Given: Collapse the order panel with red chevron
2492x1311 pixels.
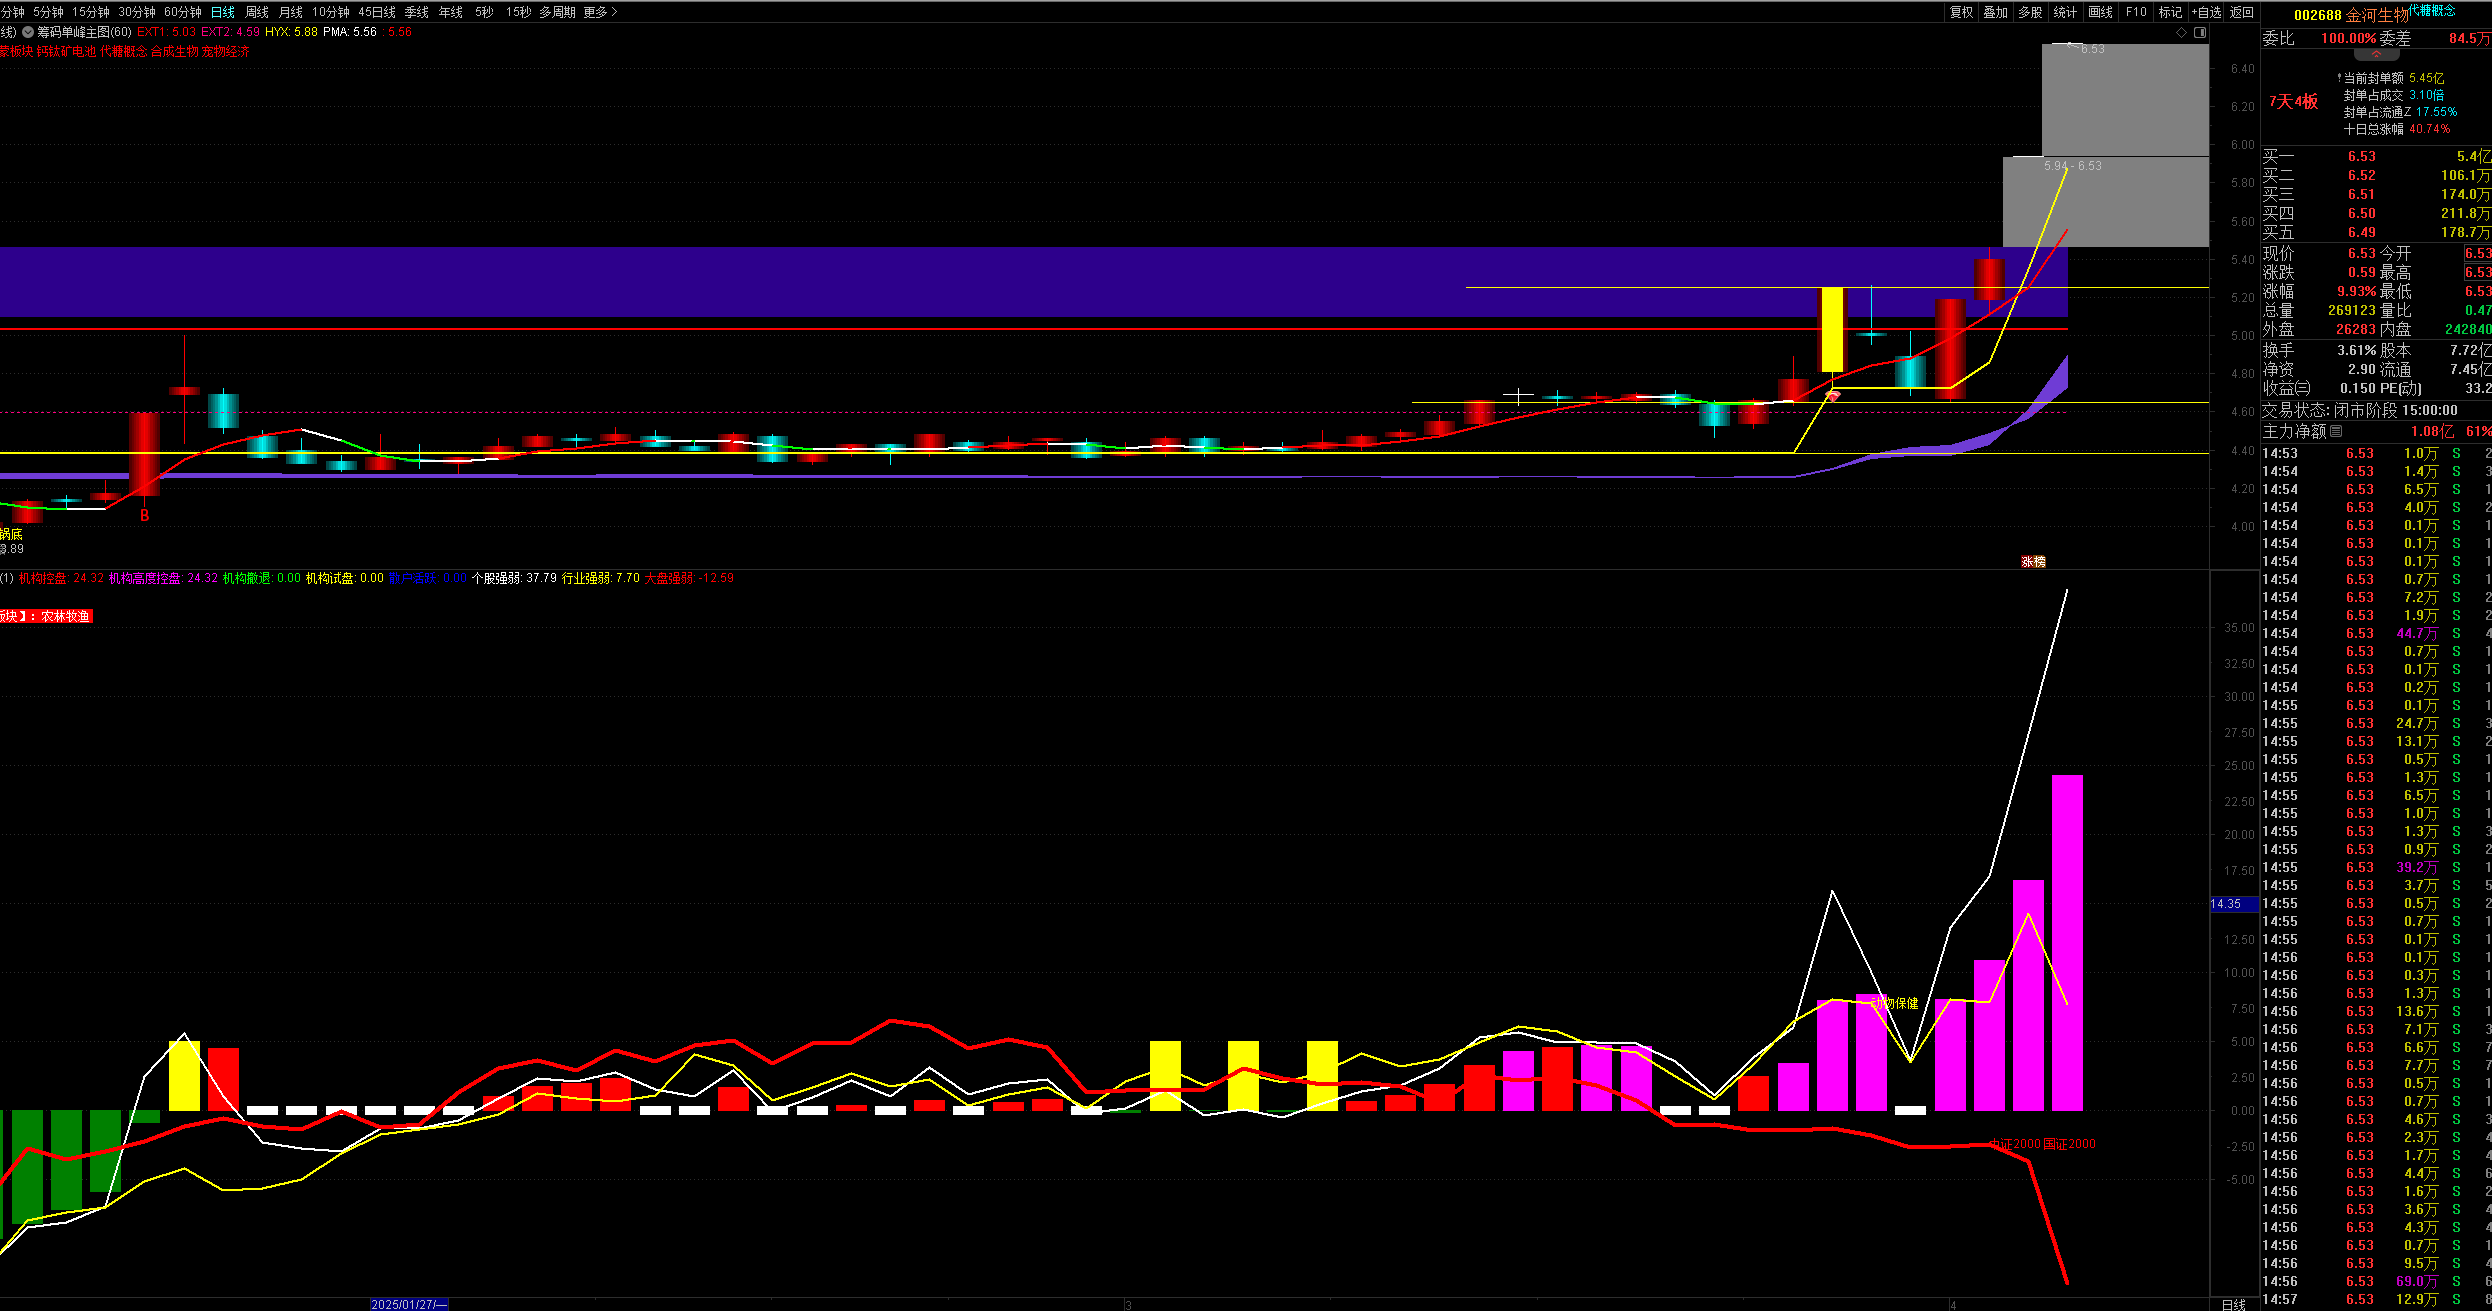Looking at the screenshot, I should pos(2376,54).
